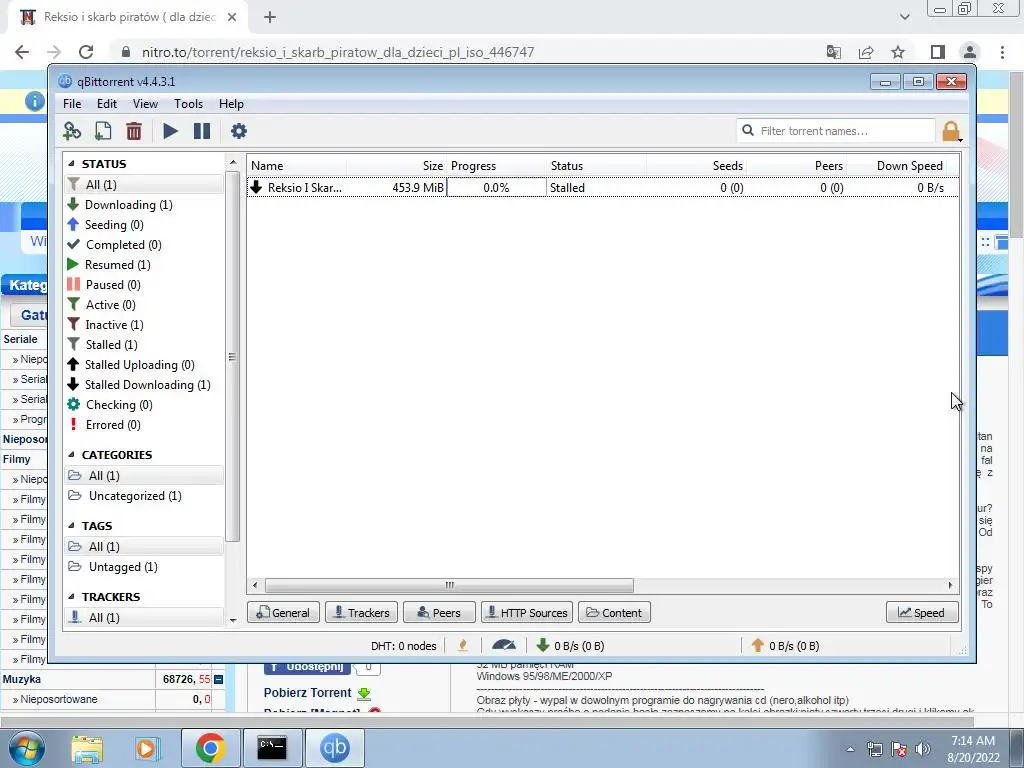Bookmark the page with the star icon
The width and height of the screenshot is (1024, 768).
[x=898, y=52]
